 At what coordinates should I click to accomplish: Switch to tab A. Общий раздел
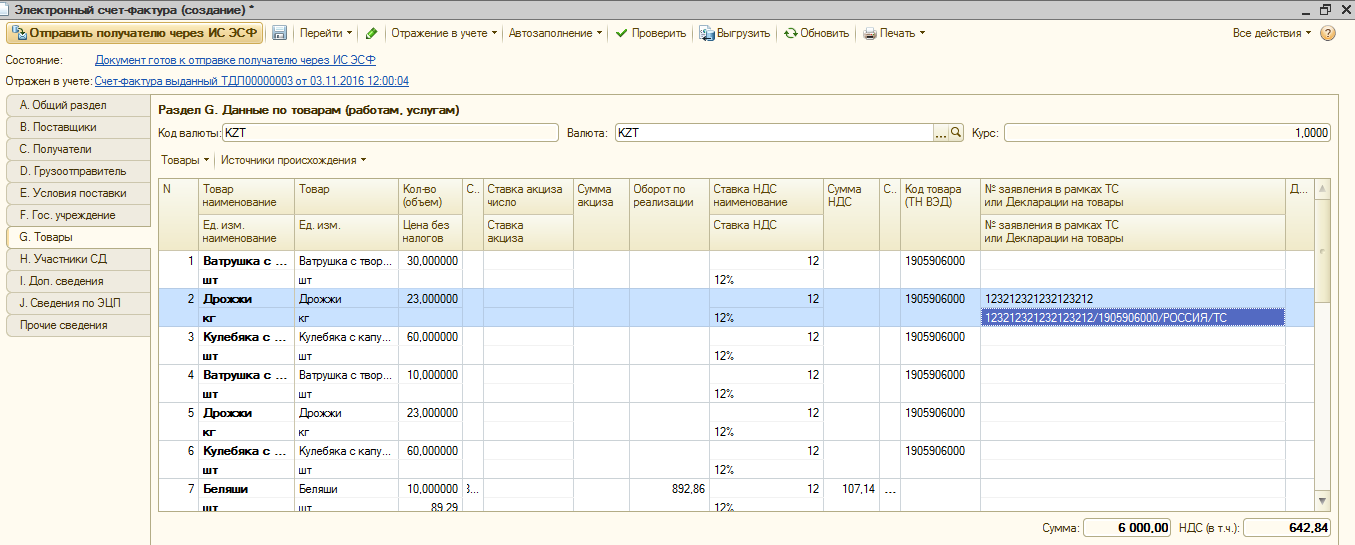(x=77, y=105)
